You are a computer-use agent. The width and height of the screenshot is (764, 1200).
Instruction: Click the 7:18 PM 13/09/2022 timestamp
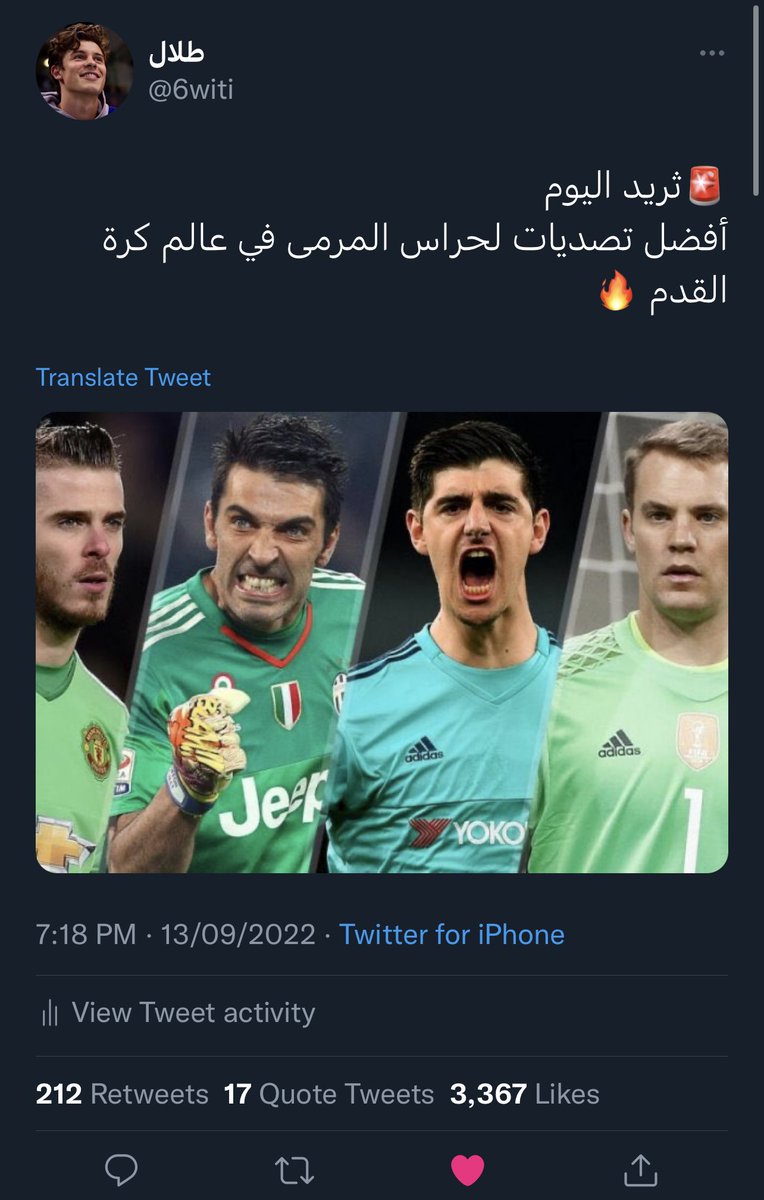pyautogui.click(x=175, y=934)
